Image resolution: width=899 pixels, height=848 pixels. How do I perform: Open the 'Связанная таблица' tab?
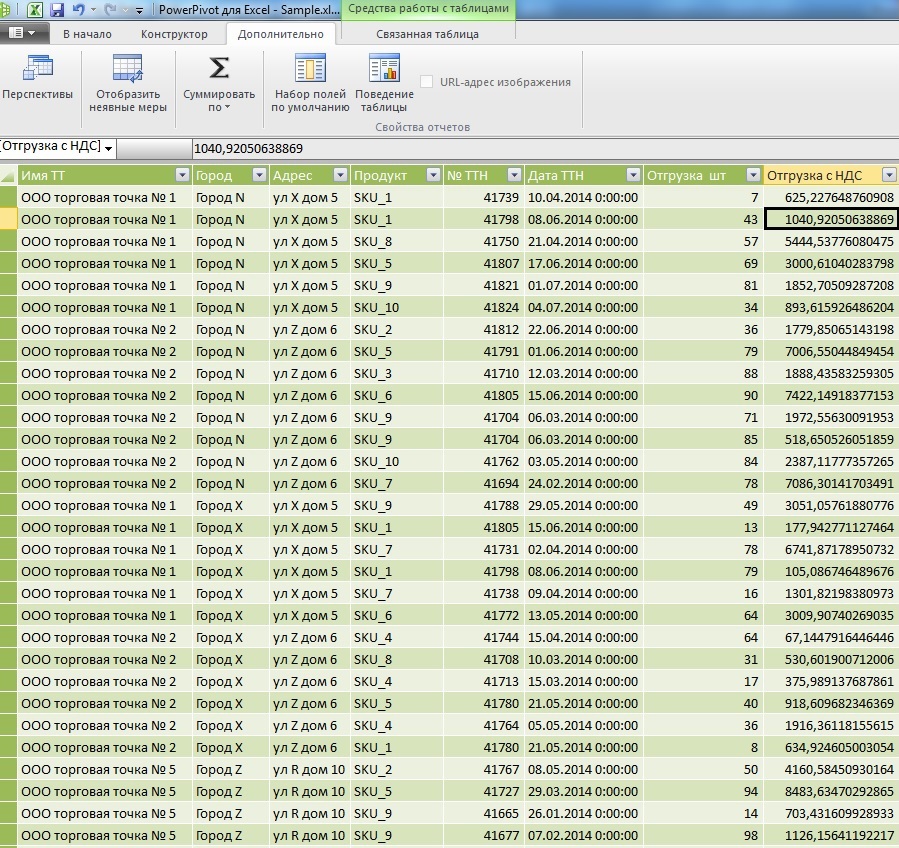pos(428,34)
